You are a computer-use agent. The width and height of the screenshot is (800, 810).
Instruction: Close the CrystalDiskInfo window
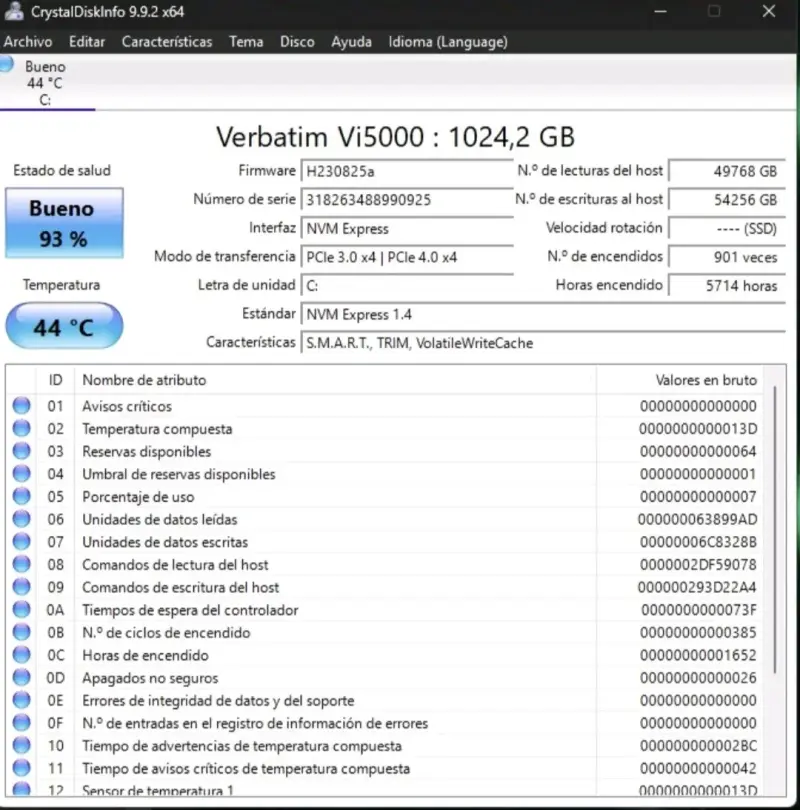point(769,11)
